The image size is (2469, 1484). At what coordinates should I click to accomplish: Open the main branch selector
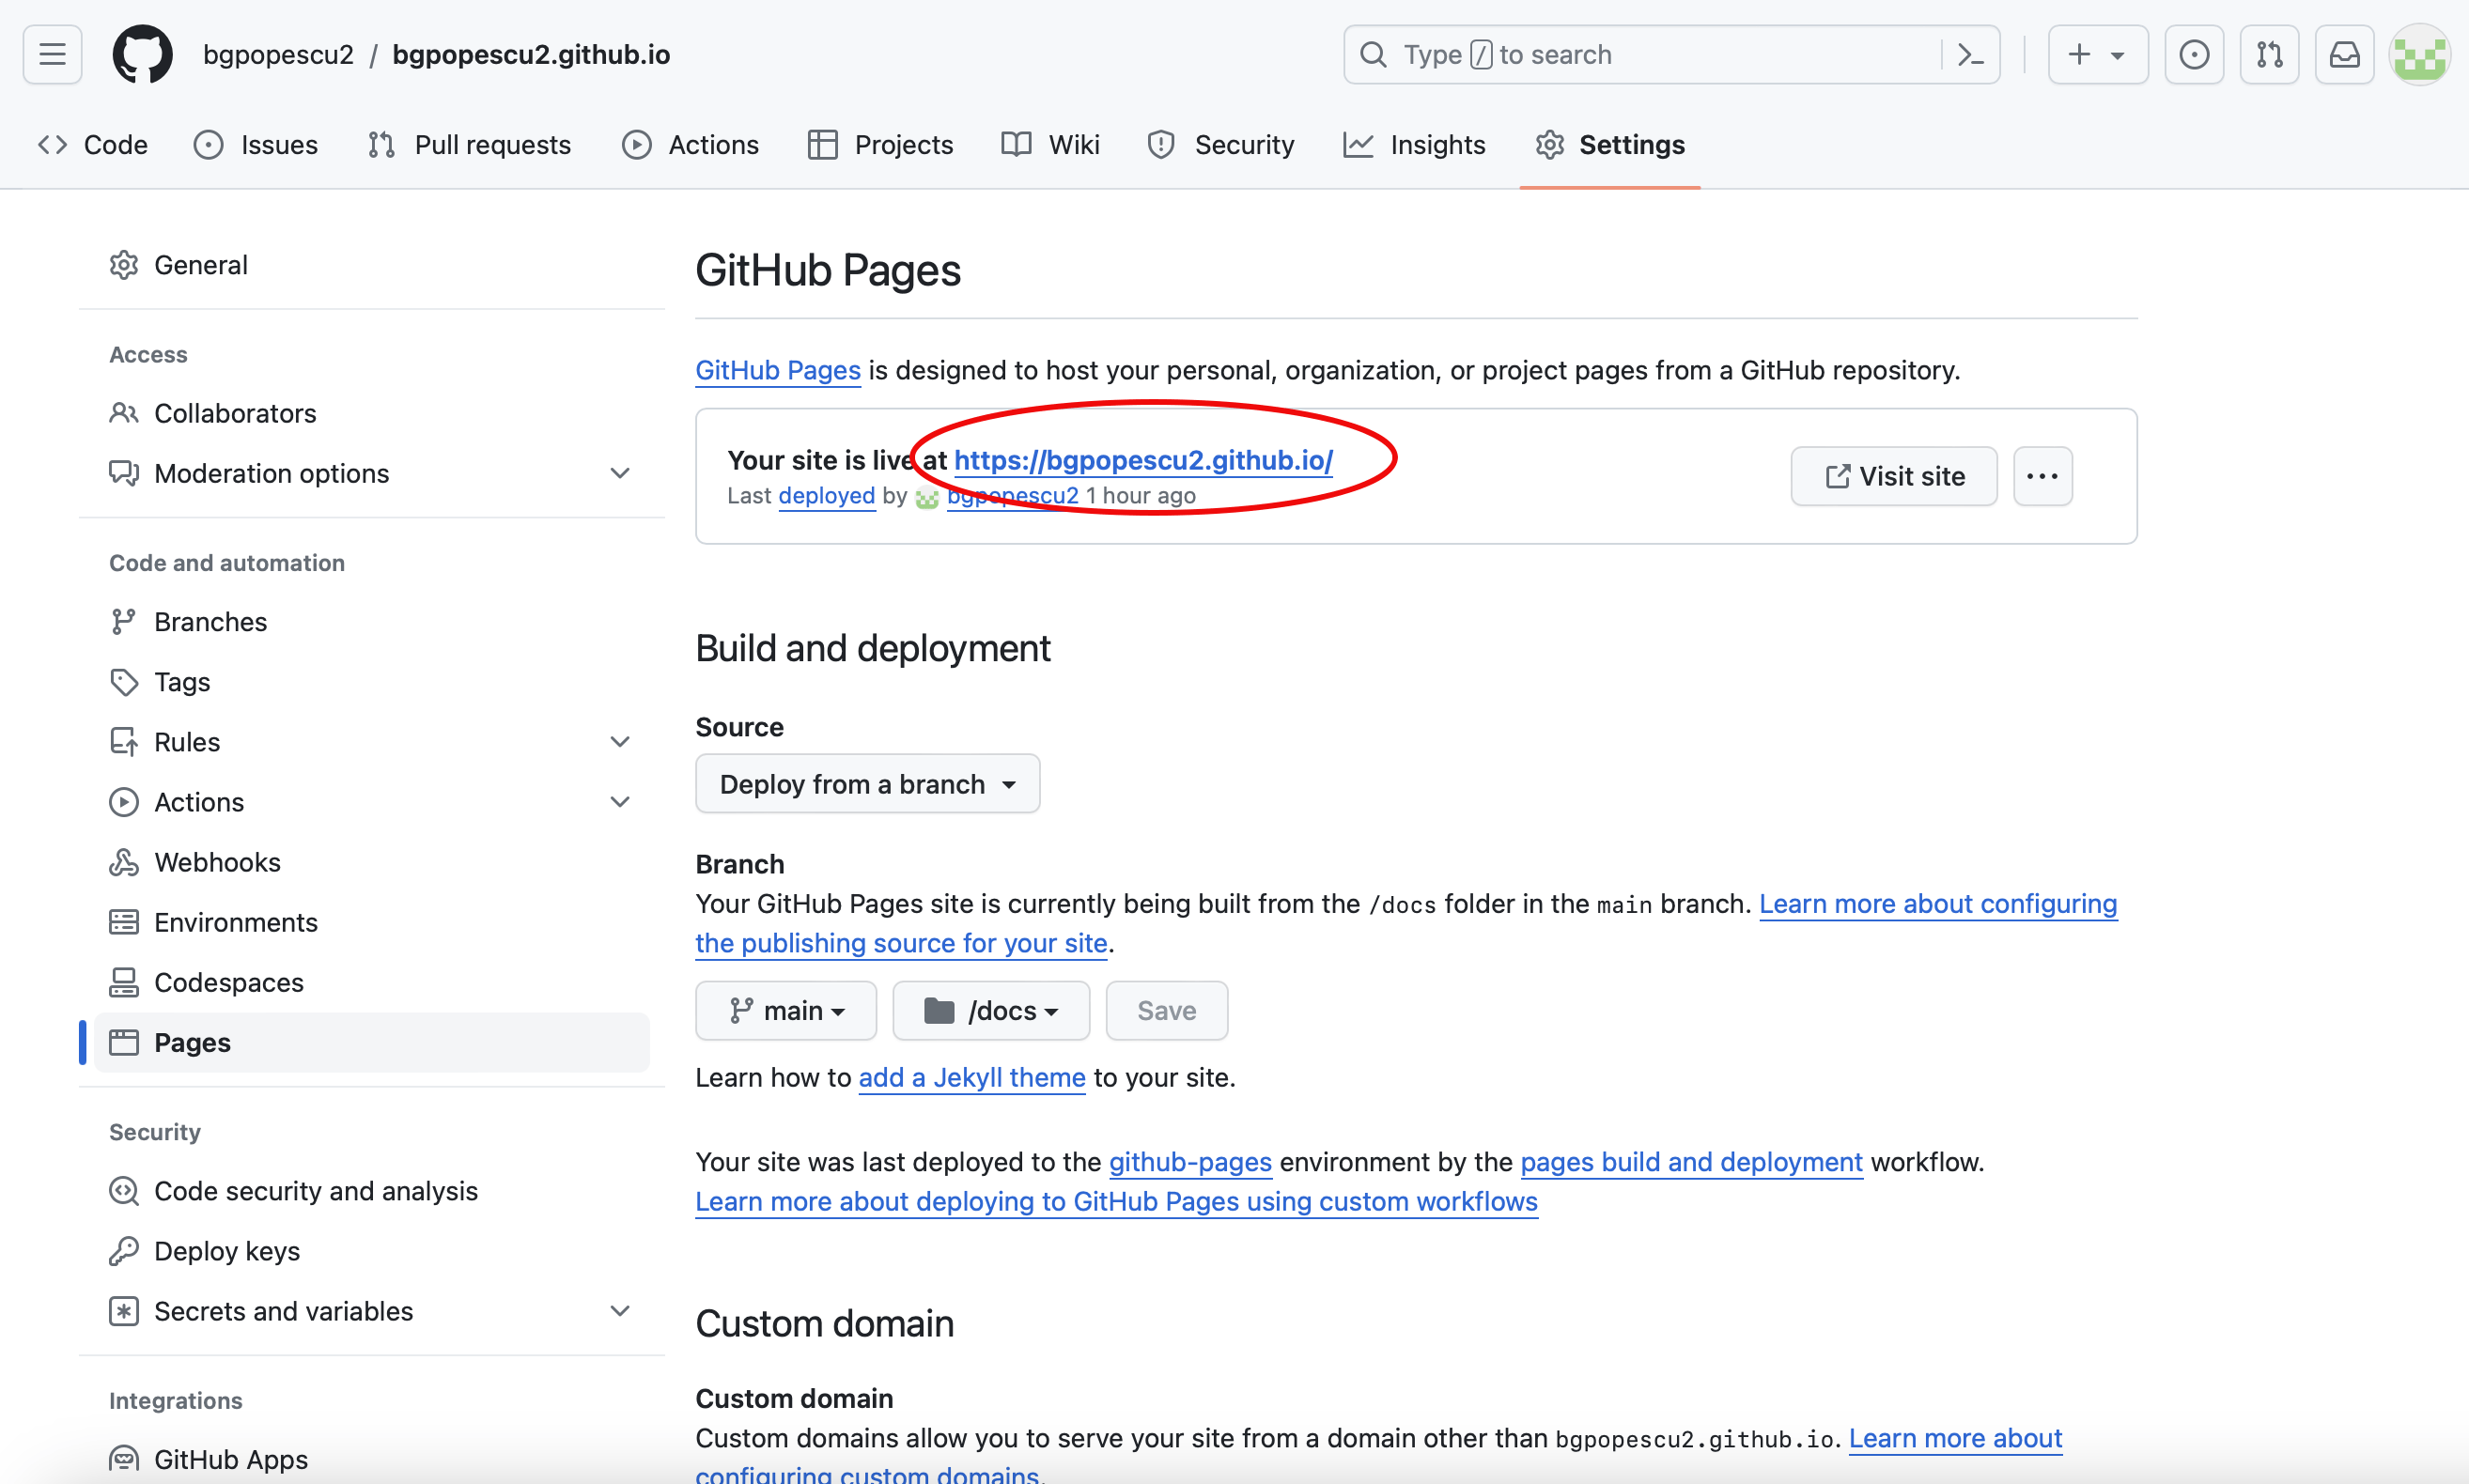tap(786, 1011)
